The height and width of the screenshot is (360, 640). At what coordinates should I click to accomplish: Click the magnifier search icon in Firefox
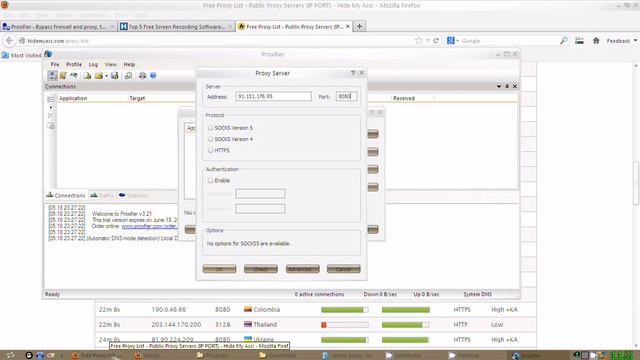pyautogui.click(x=564, y=40)
